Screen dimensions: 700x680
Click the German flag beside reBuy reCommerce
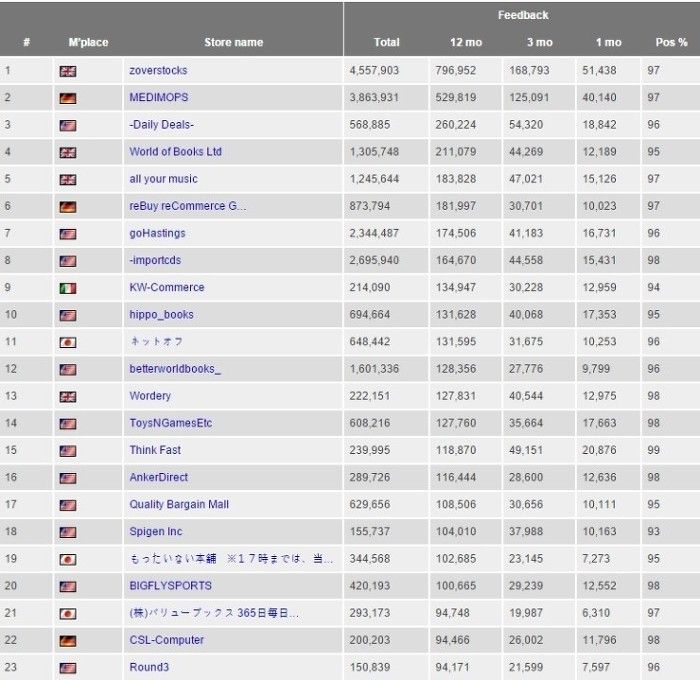pyautogui.click(x=68, y=207)
